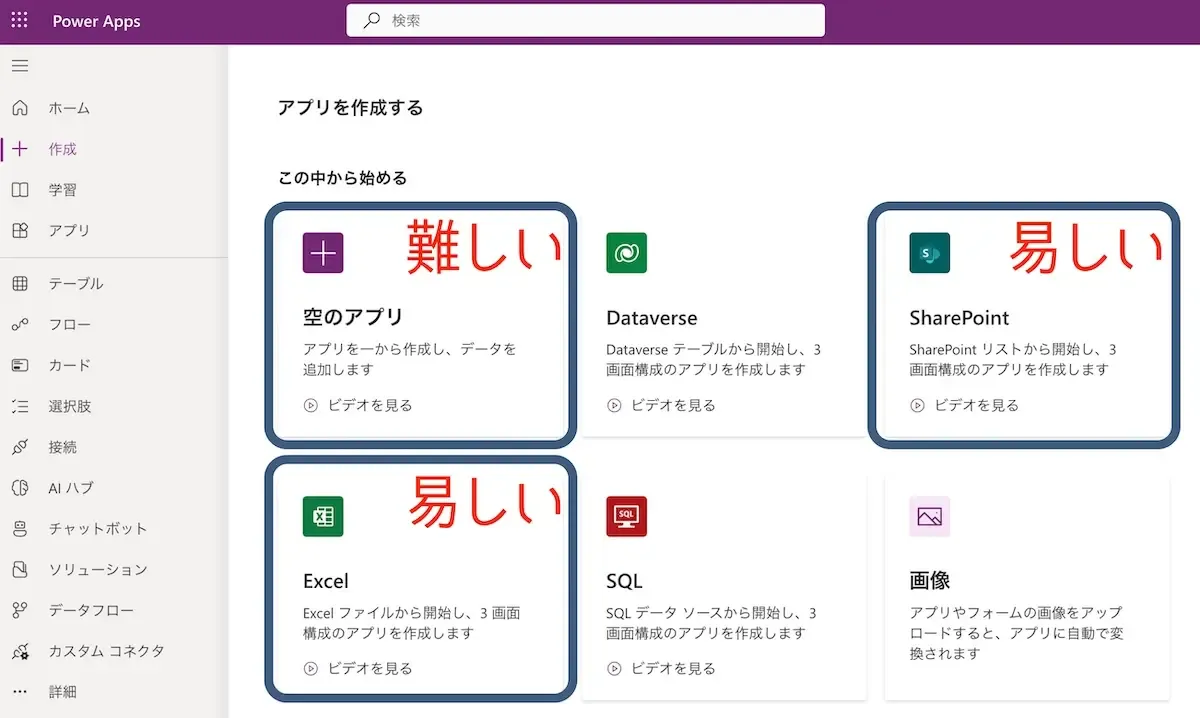
Task: Click the SQL card title
Action: [624, 581]
